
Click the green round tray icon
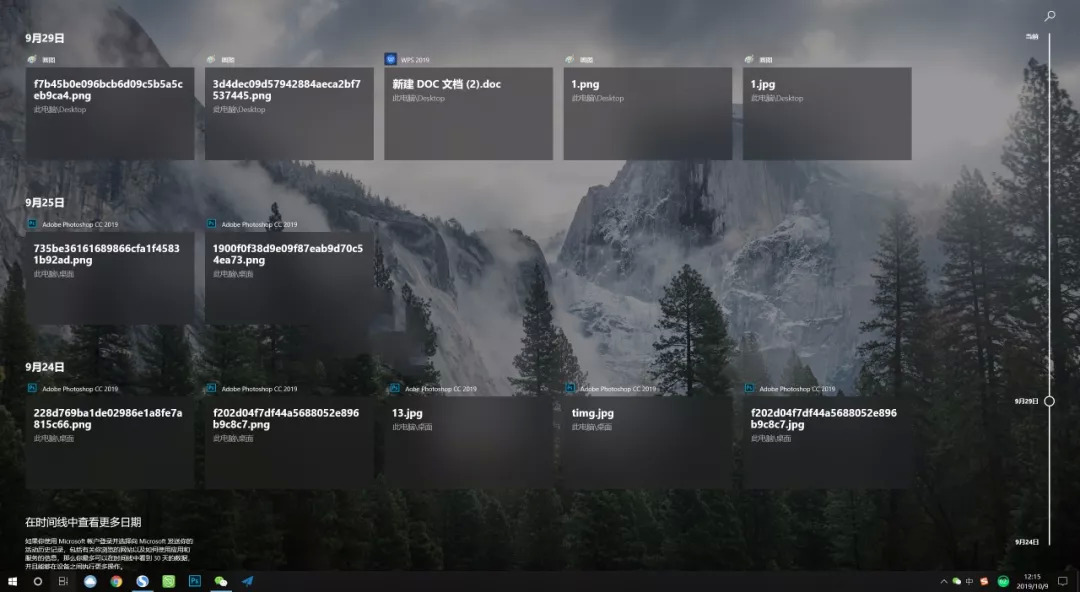point(1004,582)
